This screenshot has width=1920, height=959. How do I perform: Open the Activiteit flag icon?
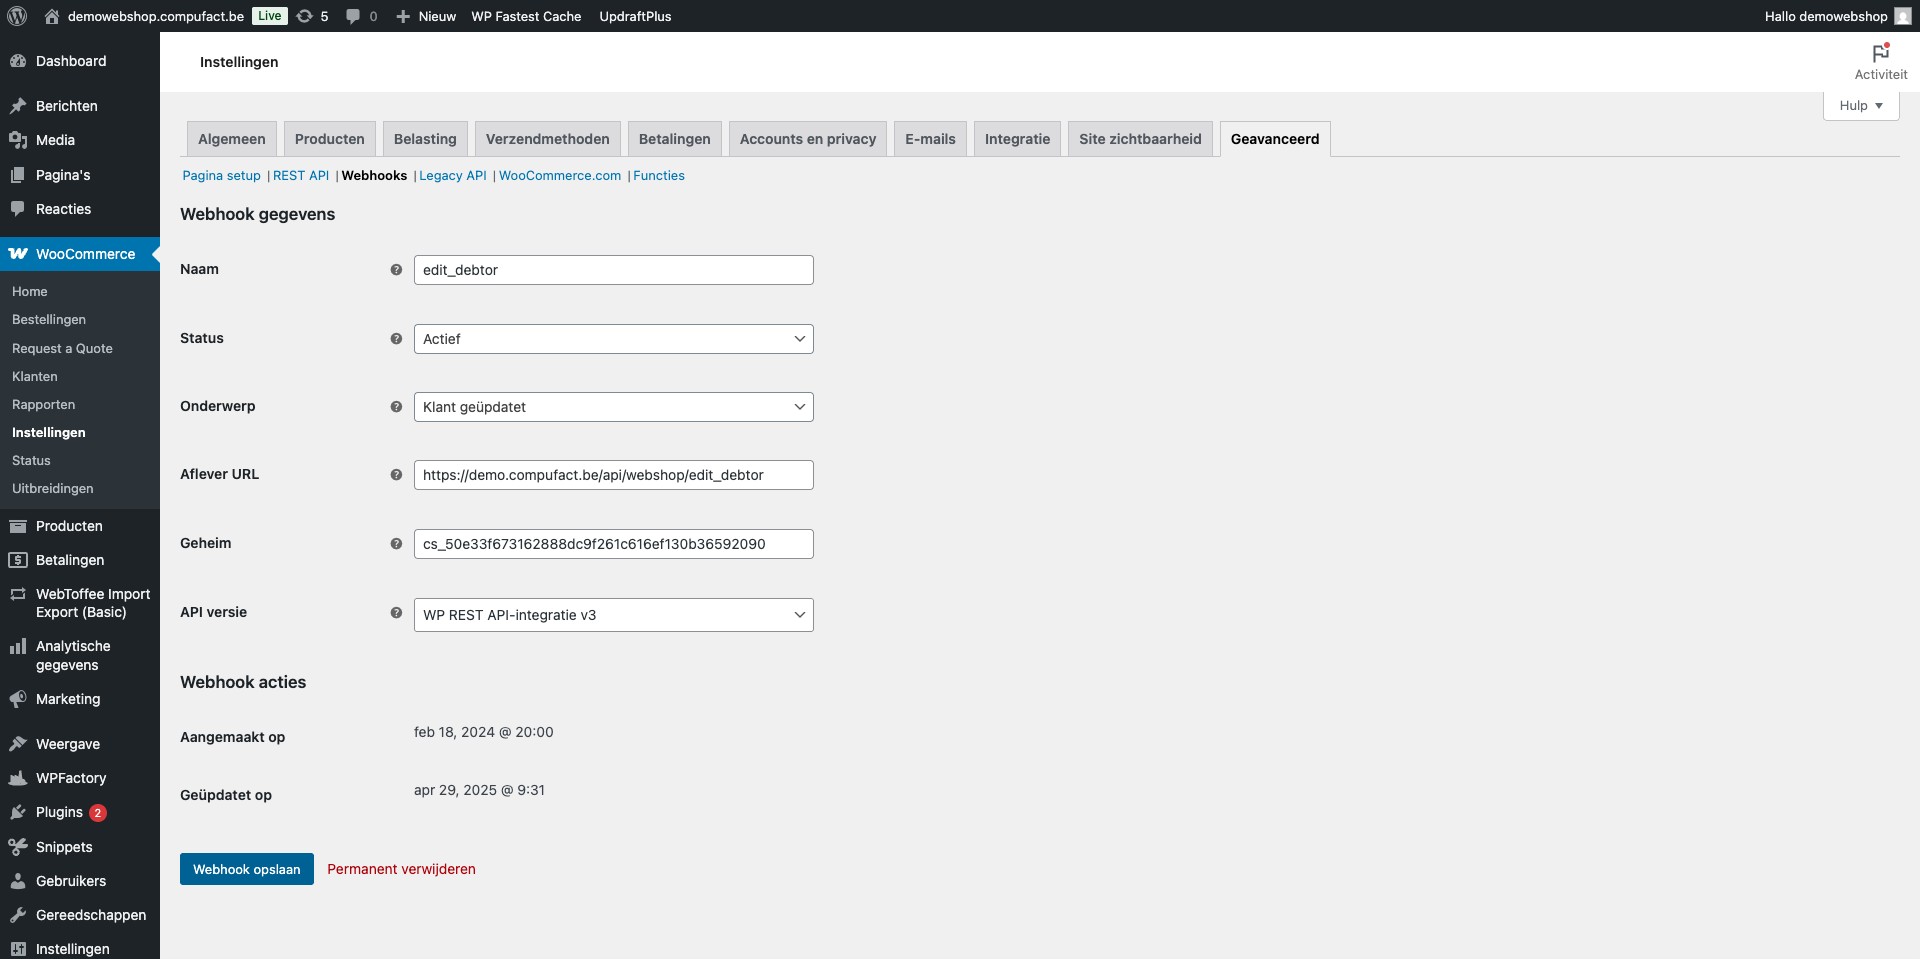[x=1881, y=52]
